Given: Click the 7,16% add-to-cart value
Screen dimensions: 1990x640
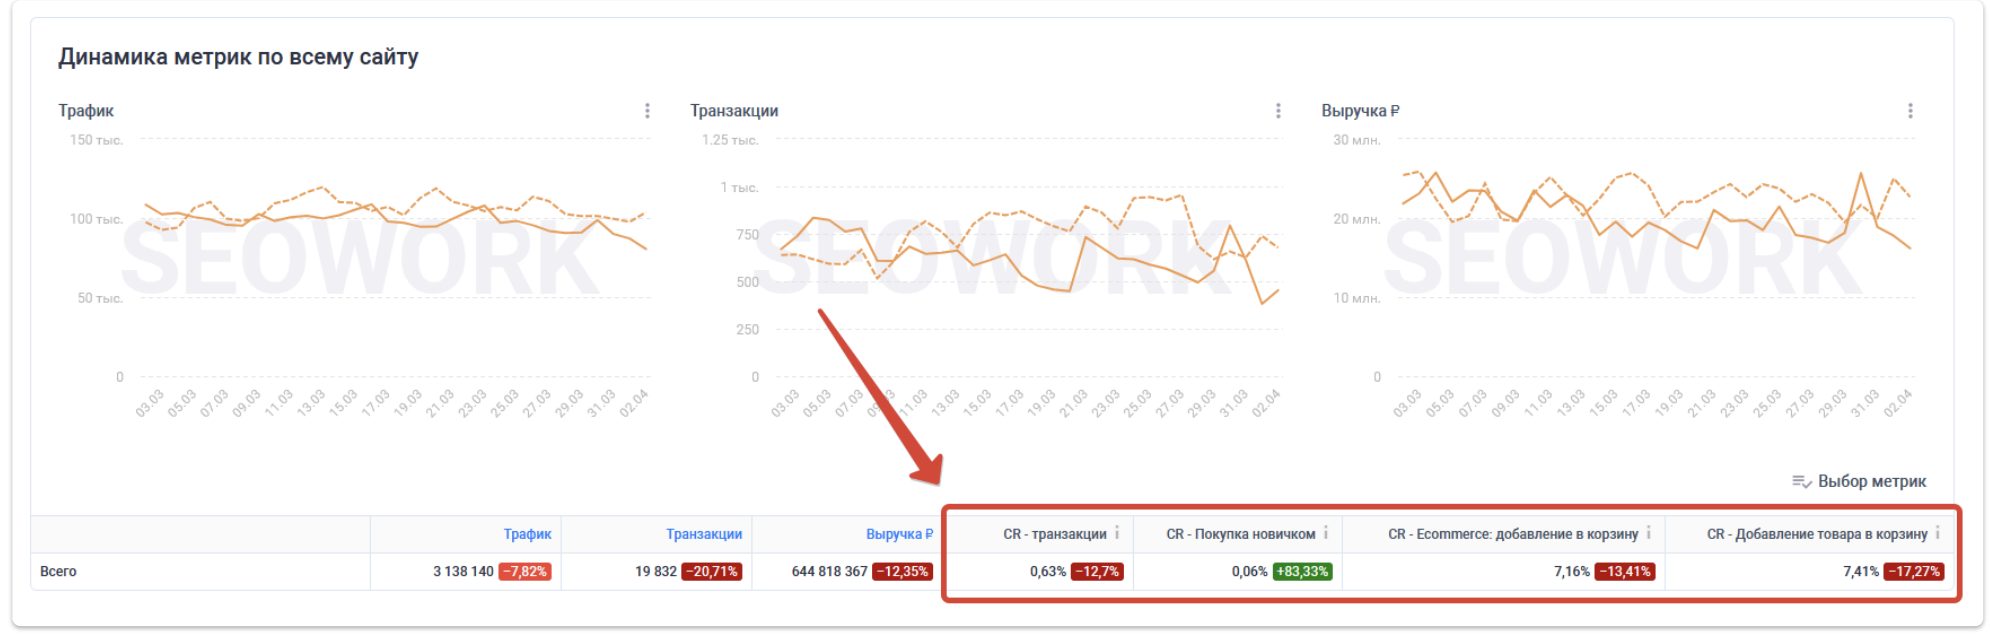Looking at the screenshot, I should [x=1572, y=571].
